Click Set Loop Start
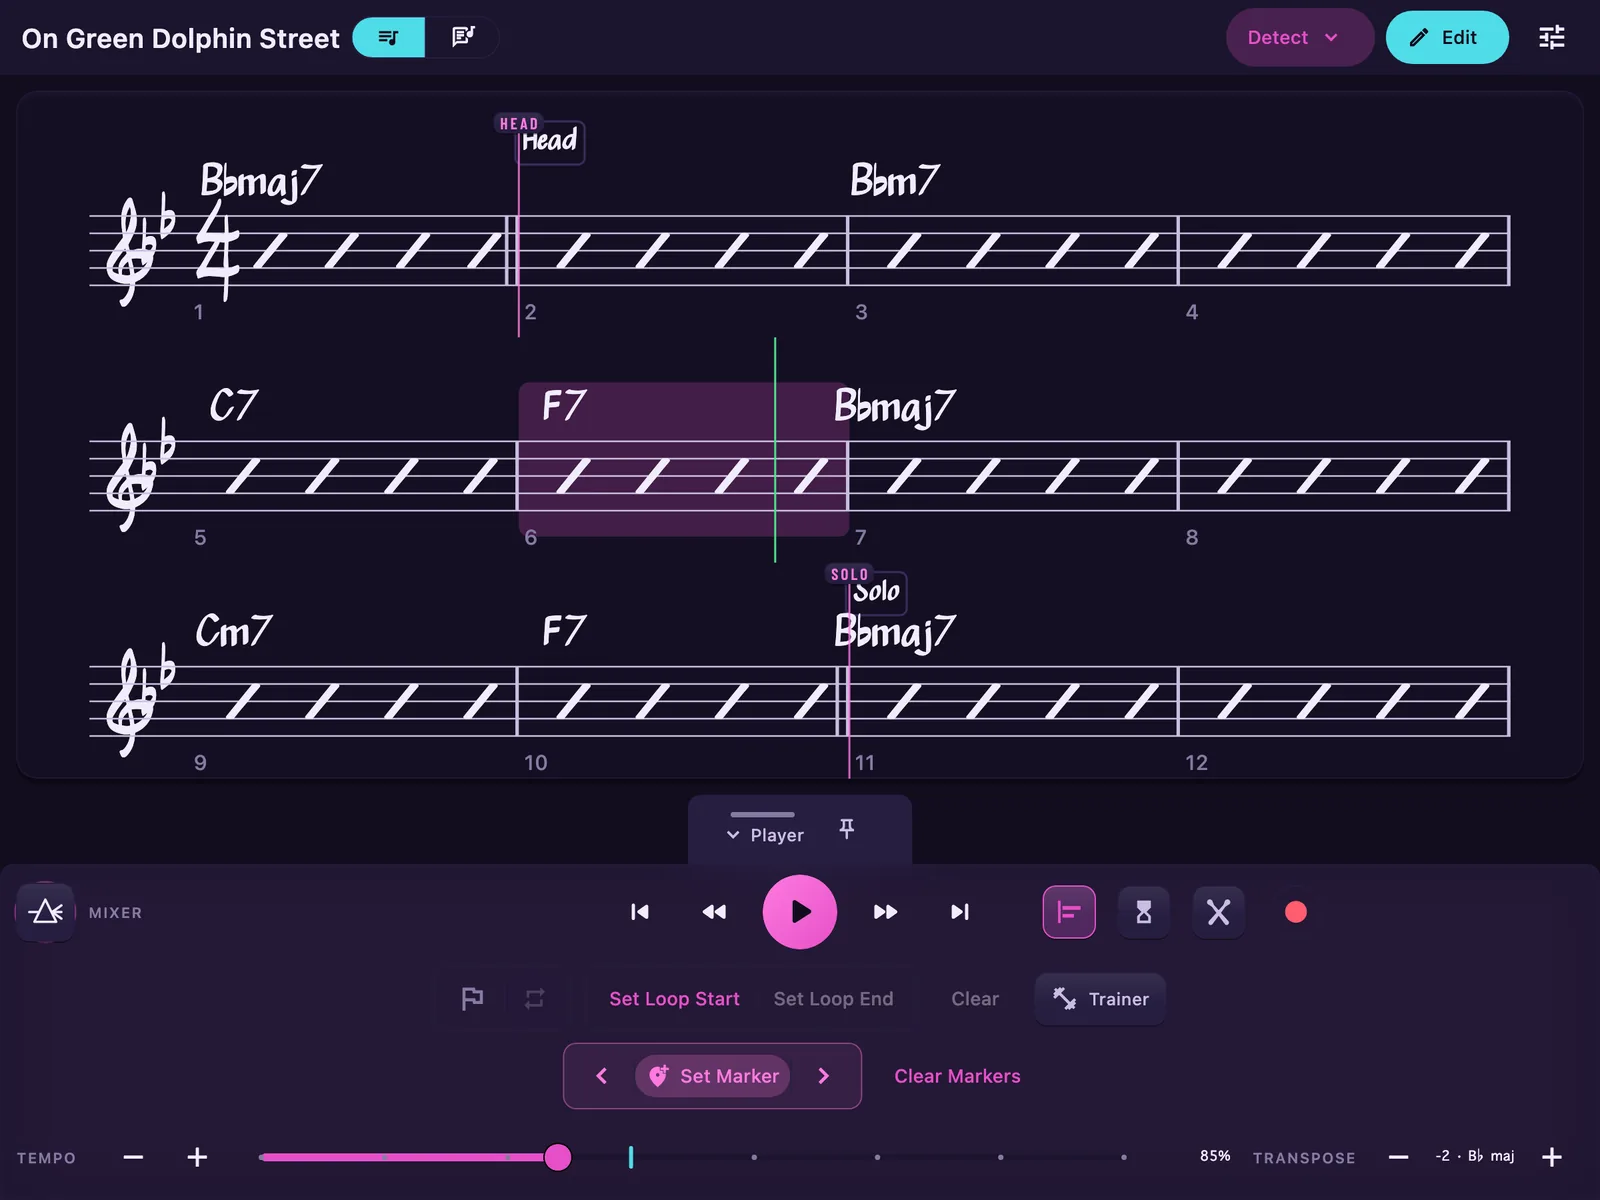The image size is (1600, 1200). point(675,999)
